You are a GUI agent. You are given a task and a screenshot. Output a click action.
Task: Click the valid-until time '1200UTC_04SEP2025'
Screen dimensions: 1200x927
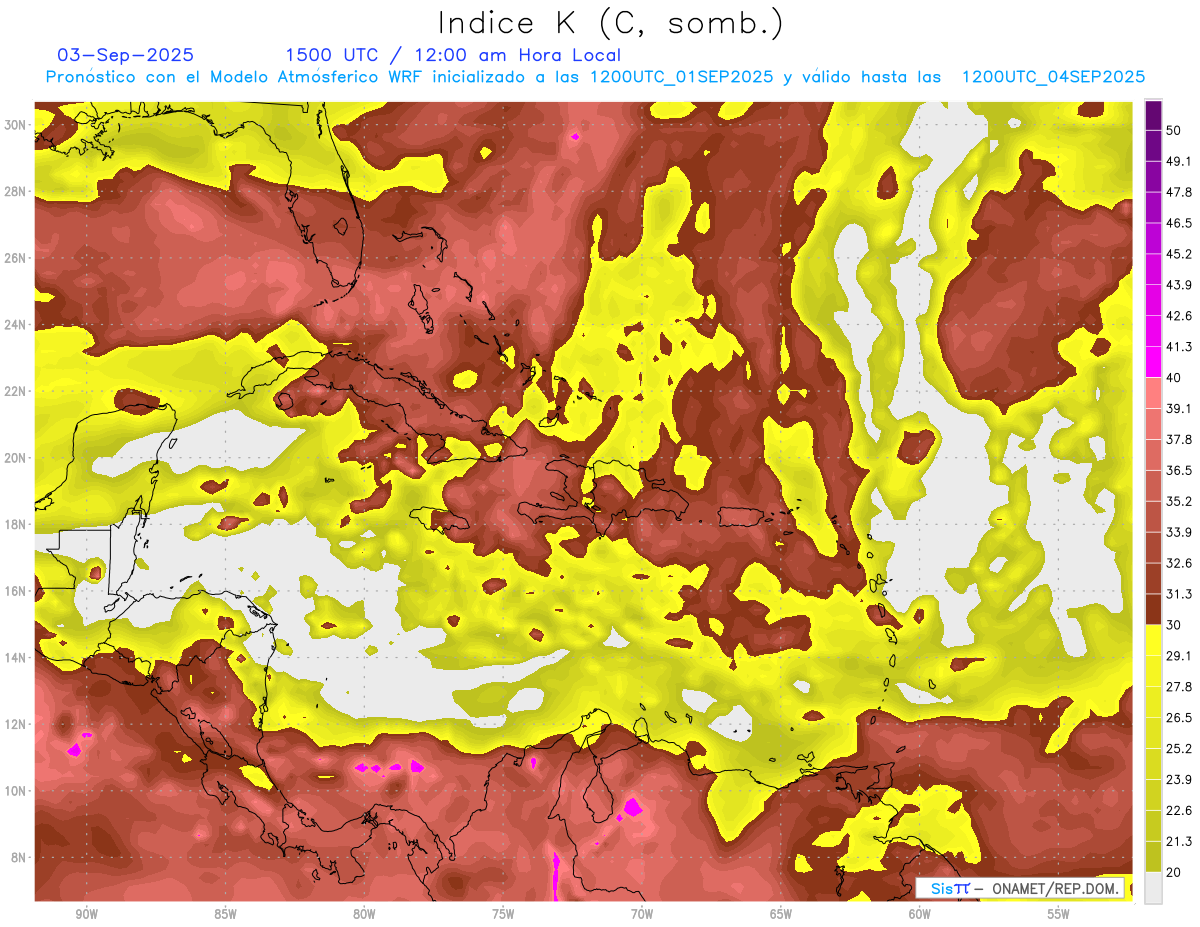pos(1053,77)
